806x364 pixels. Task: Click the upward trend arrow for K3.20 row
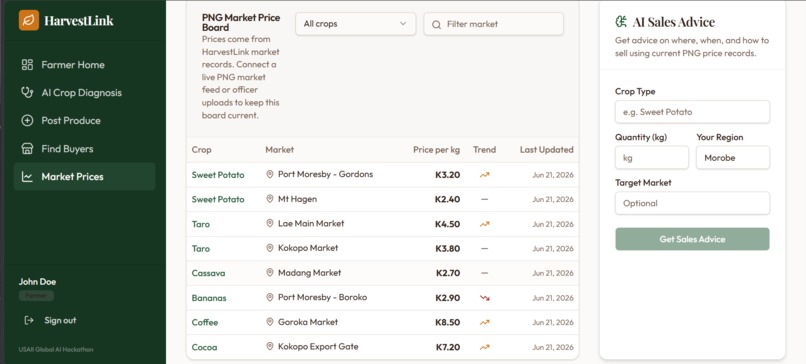[x=485, y=175]
